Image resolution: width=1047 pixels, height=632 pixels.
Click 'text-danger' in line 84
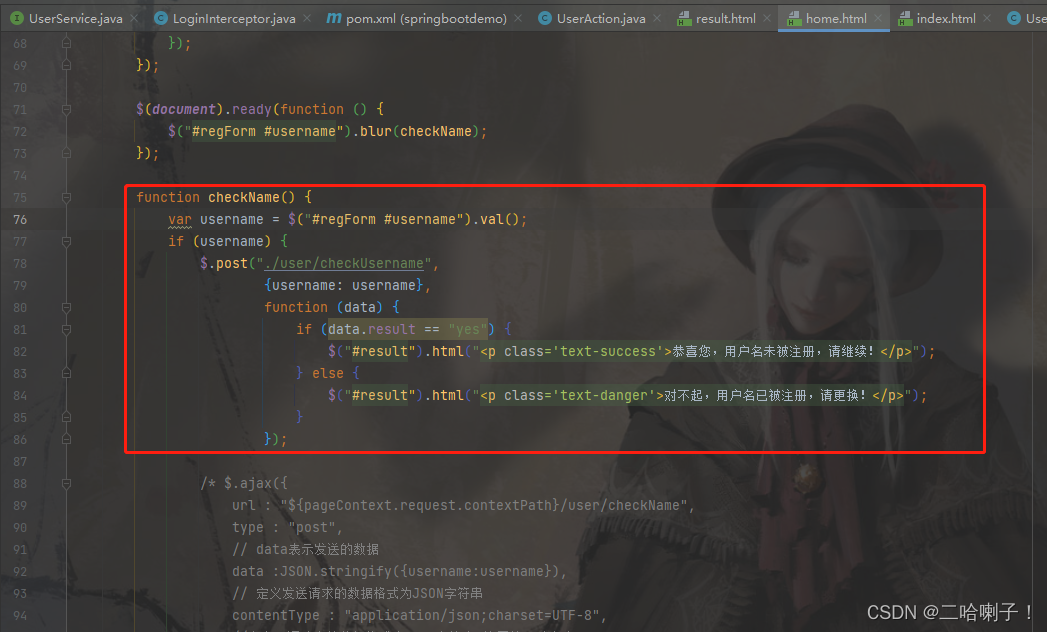(x=604, y=396)
